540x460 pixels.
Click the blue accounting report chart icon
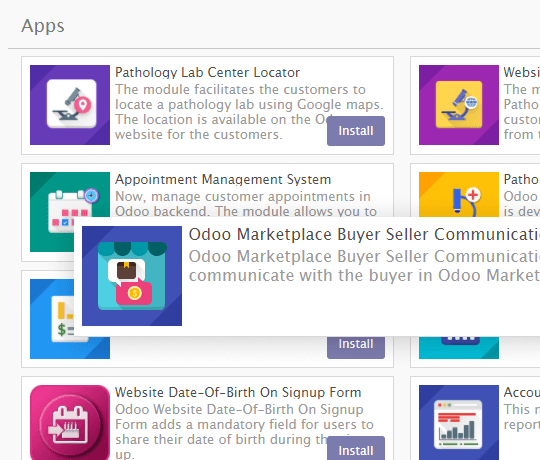[x=459, y=422]
